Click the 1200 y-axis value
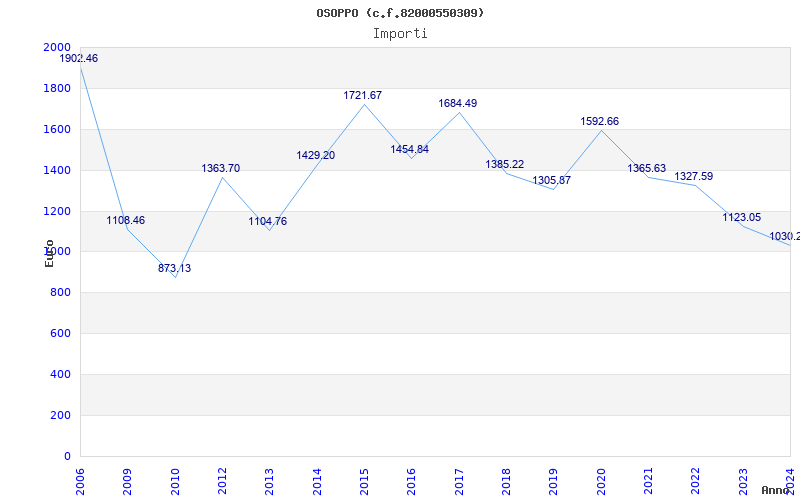This screenshot has width=800, height=500. [x=58, y=211]
